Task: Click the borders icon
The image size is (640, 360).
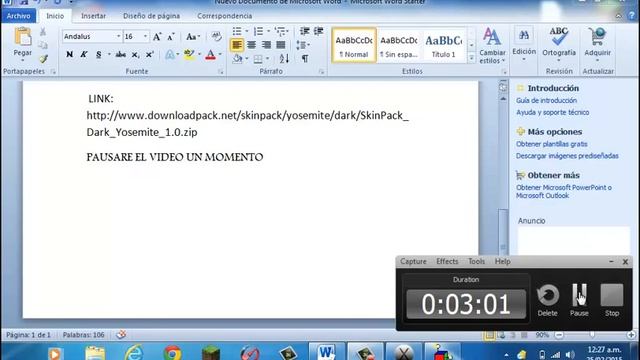Action: [x=258, y=59]
